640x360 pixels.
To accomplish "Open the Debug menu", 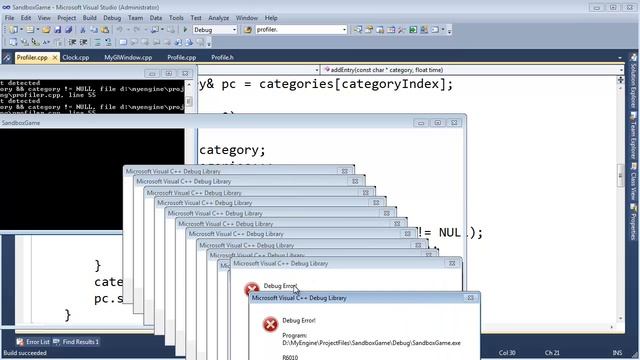I will (x=112, y=18).
